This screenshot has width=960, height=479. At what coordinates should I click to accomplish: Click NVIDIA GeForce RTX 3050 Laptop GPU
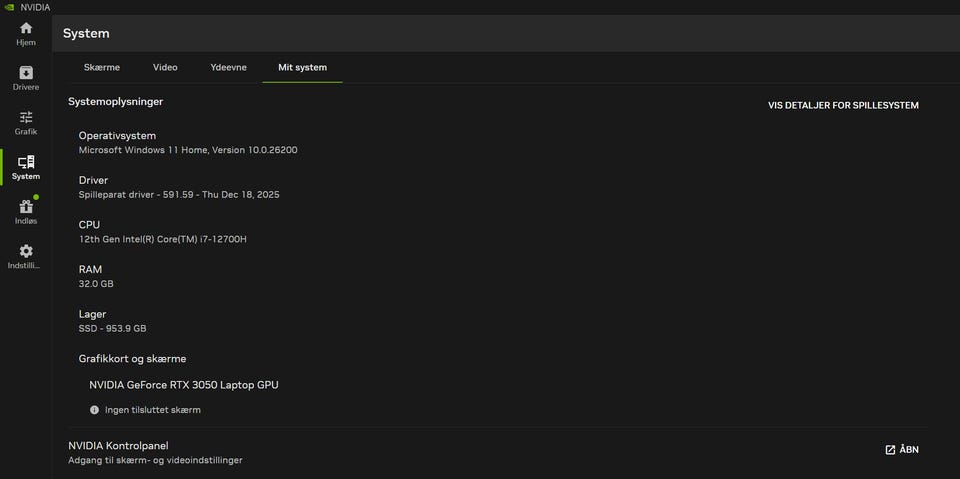184,385
